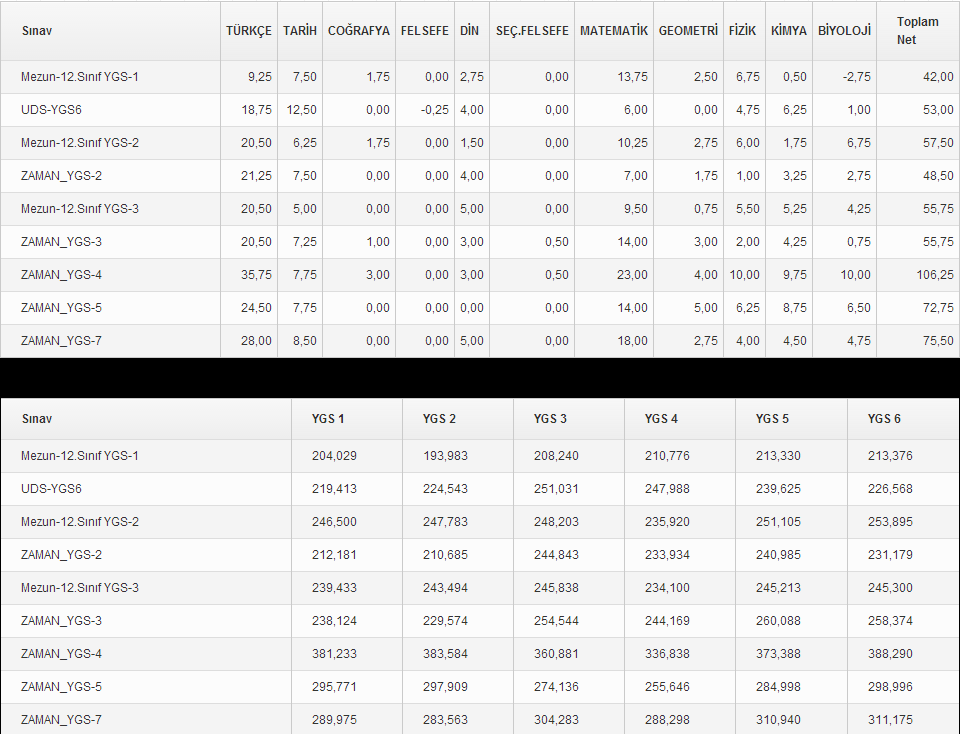Select the MATEMATİK column header
This screenshot has height=734, width=960.
tap(613, 31)
